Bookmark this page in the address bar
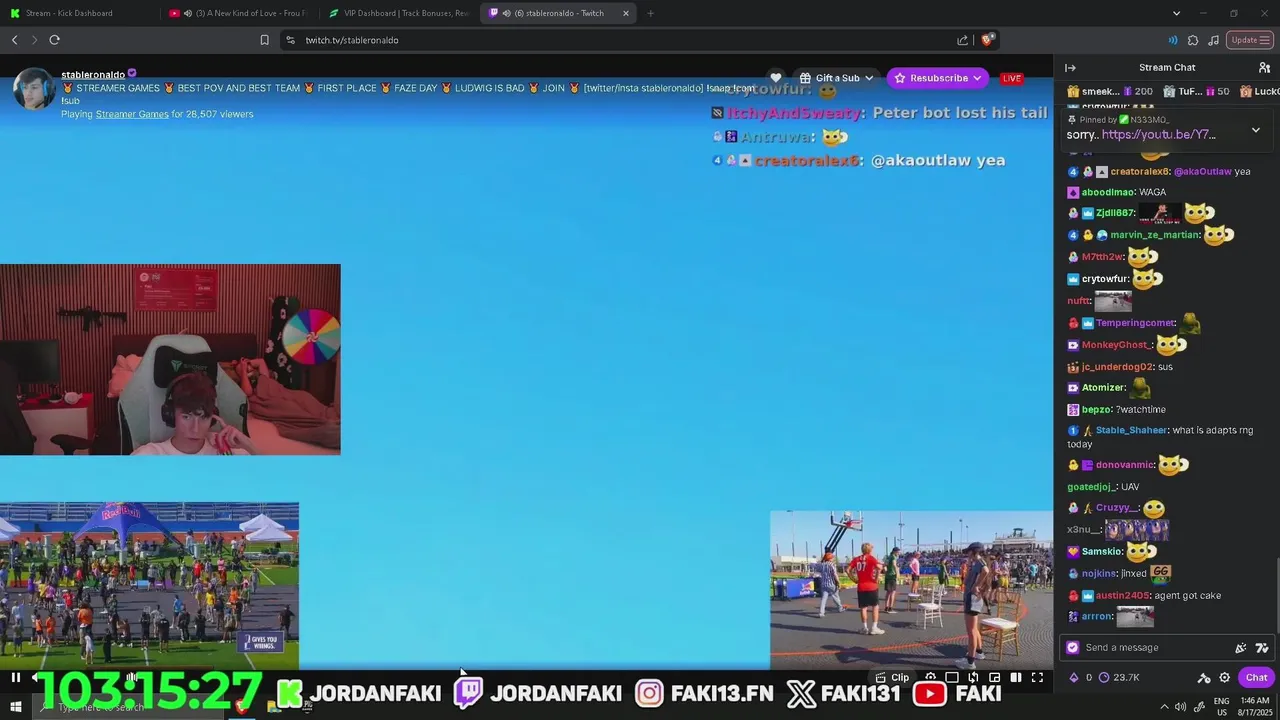The image size is (1280, 720). pyautogui.click(x=264, y=40)
